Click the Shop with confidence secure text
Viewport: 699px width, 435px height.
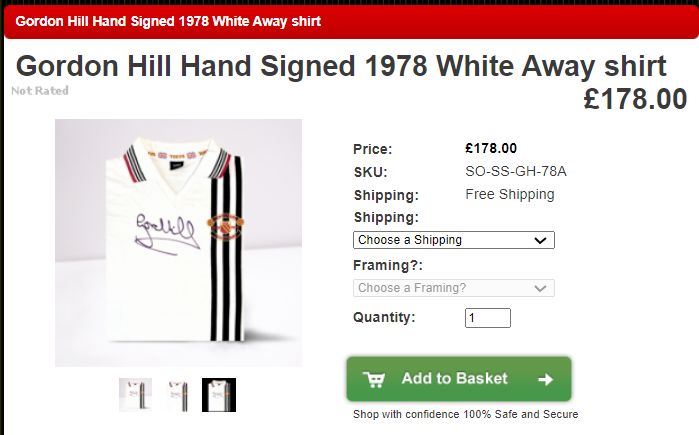click(x=465, y=414)
